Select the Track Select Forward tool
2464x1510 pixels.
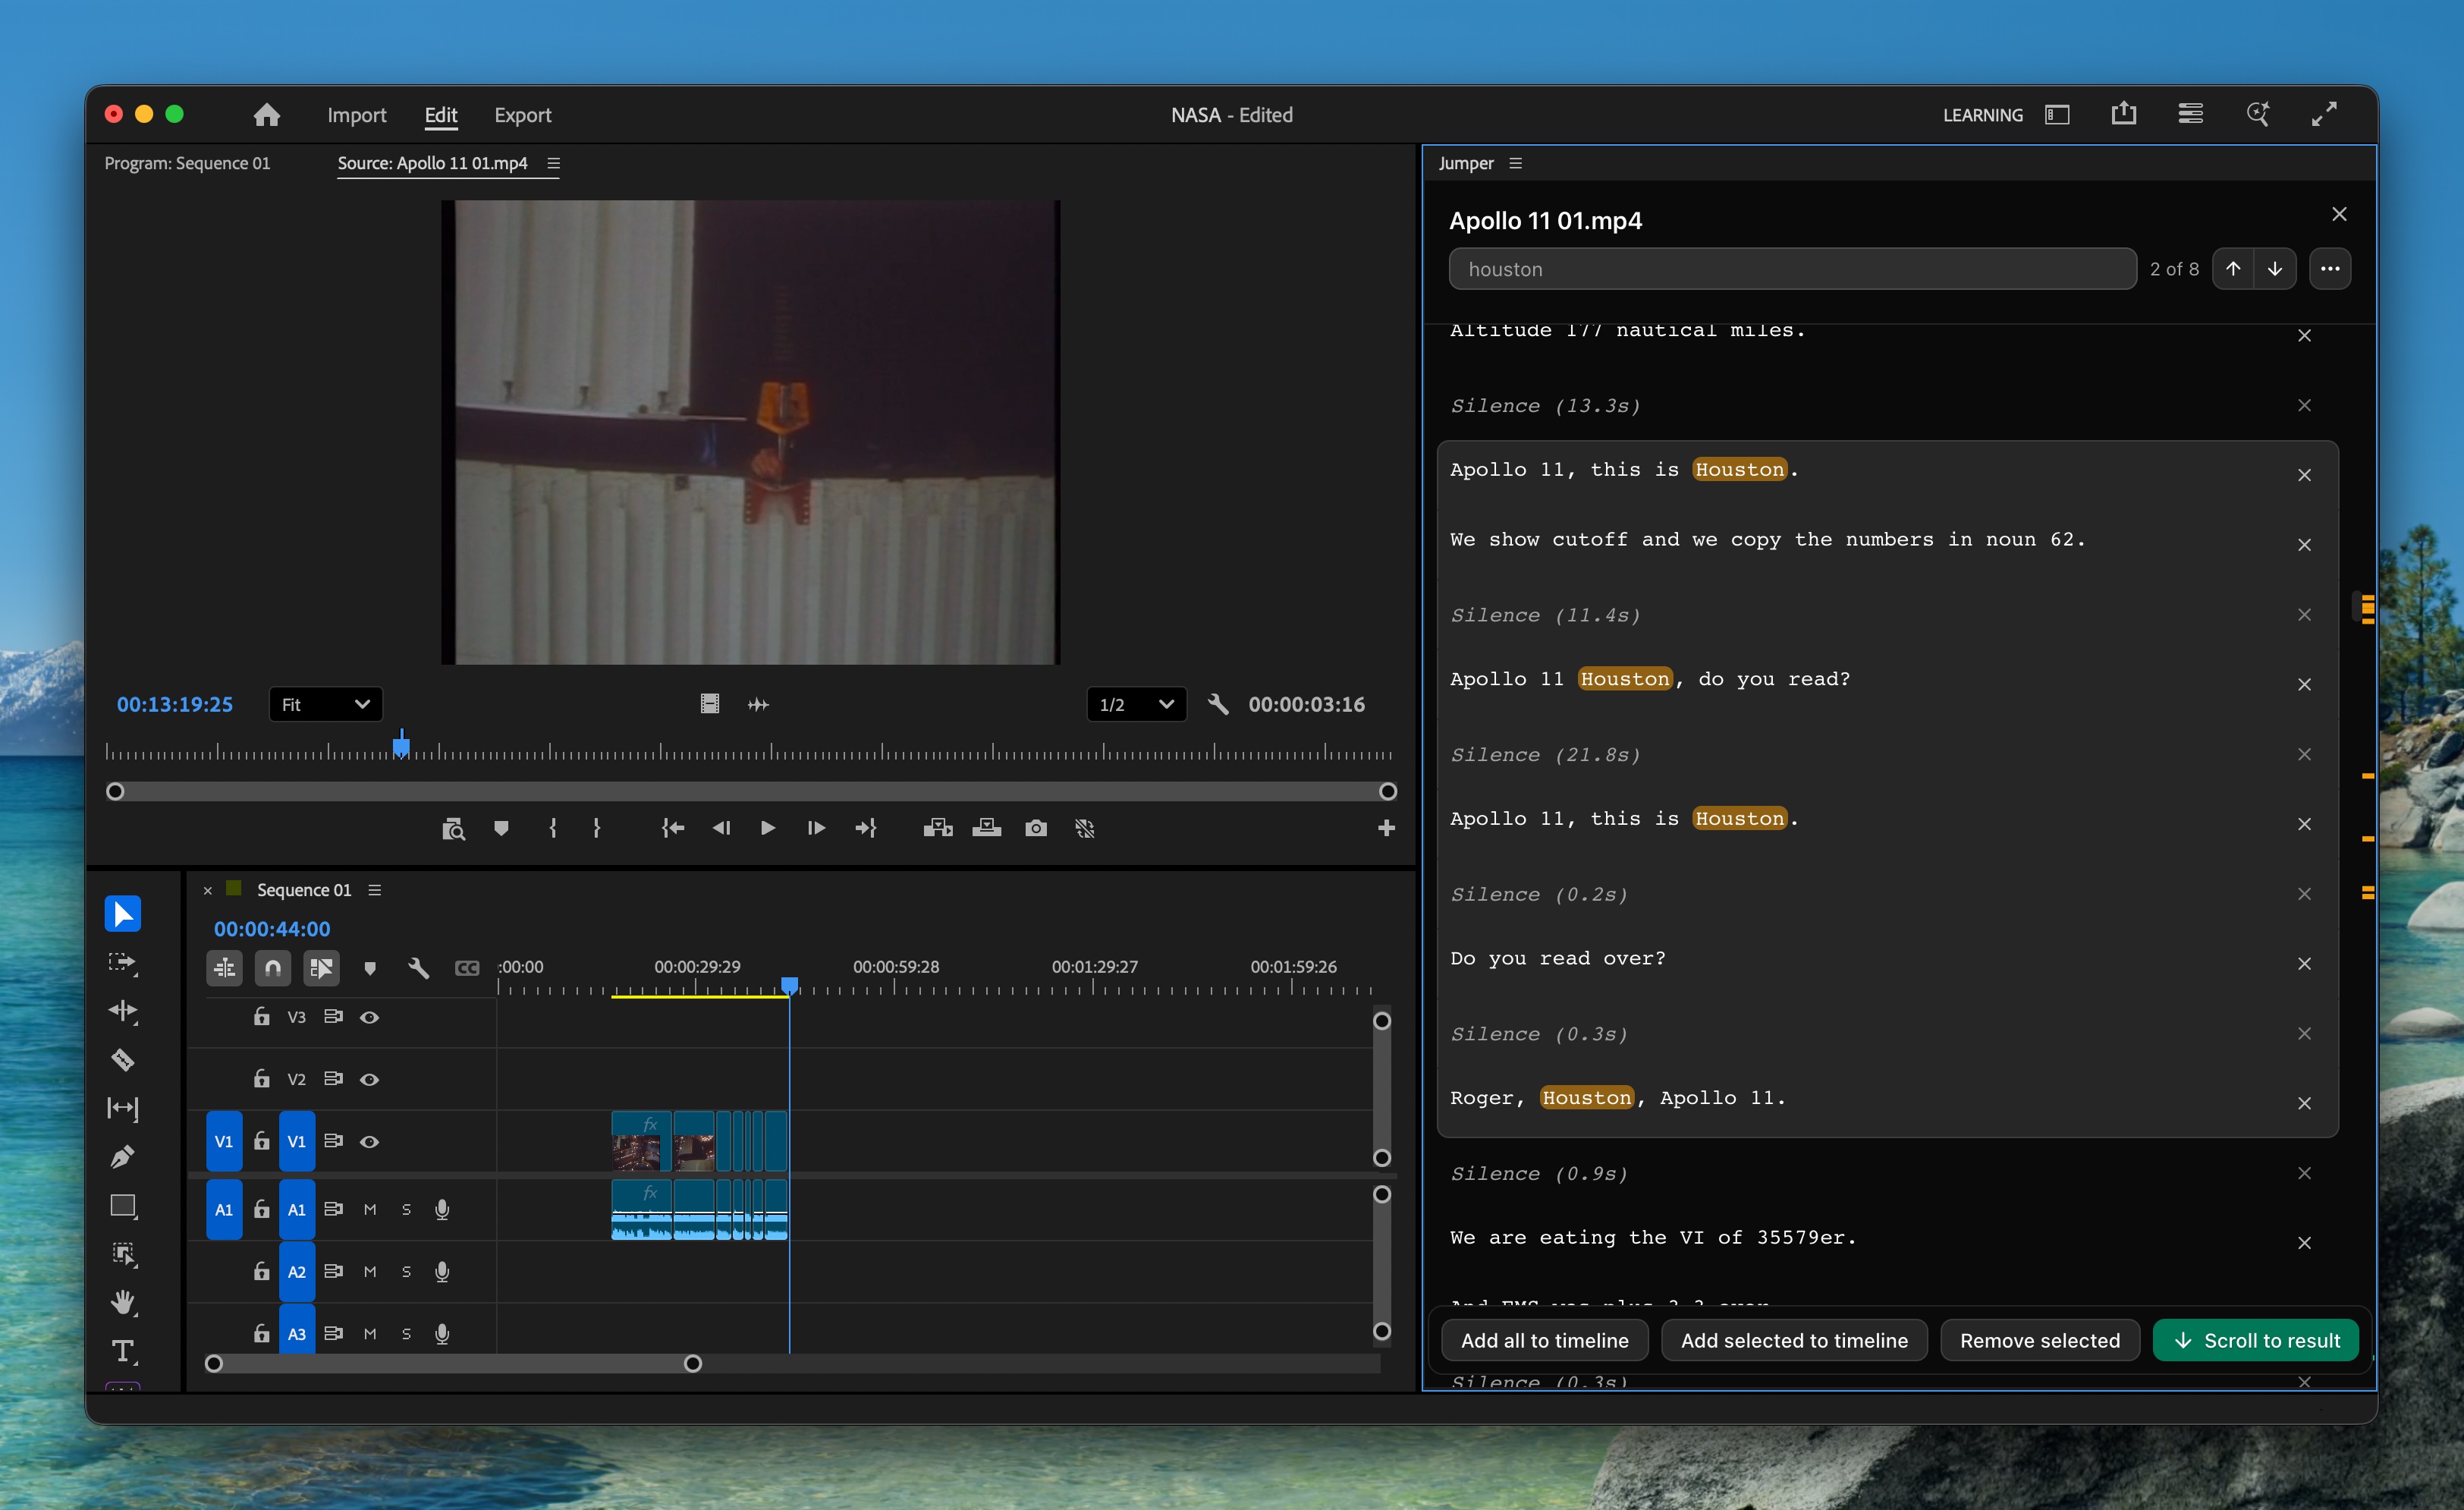[123, 962]
